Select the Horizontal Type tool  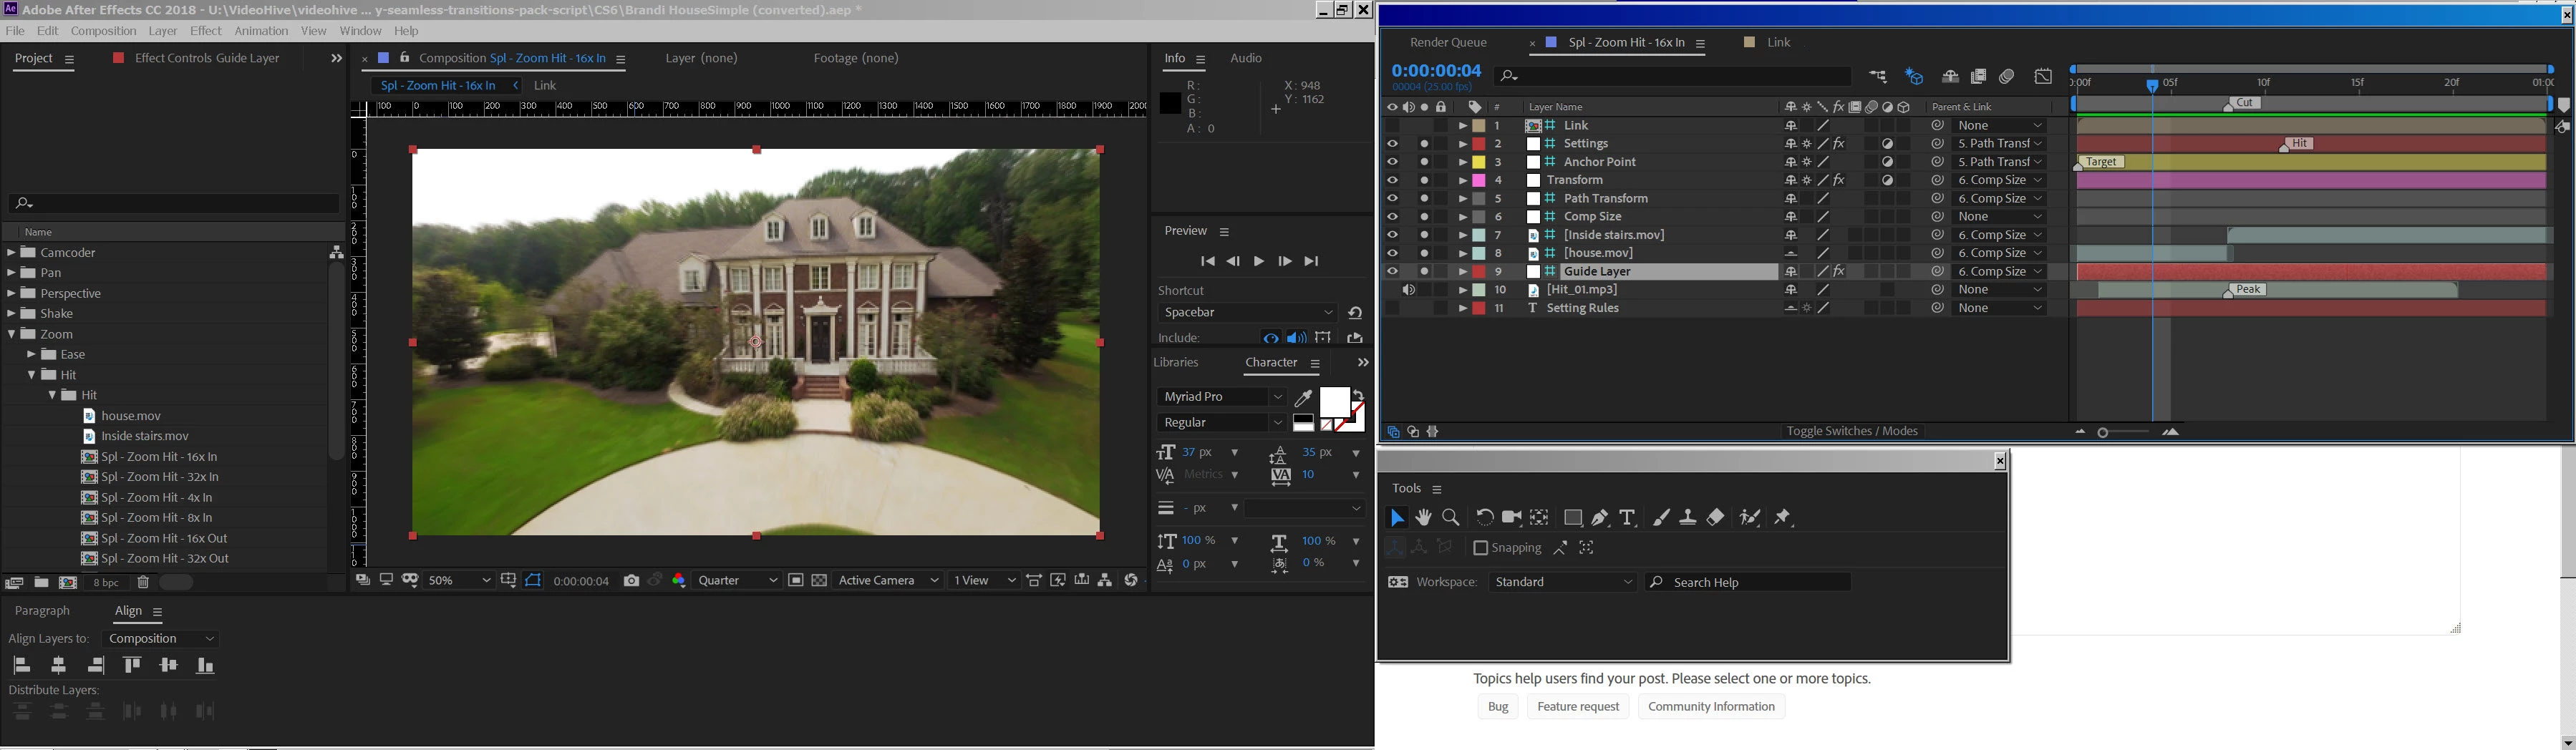coord(1628,518)
